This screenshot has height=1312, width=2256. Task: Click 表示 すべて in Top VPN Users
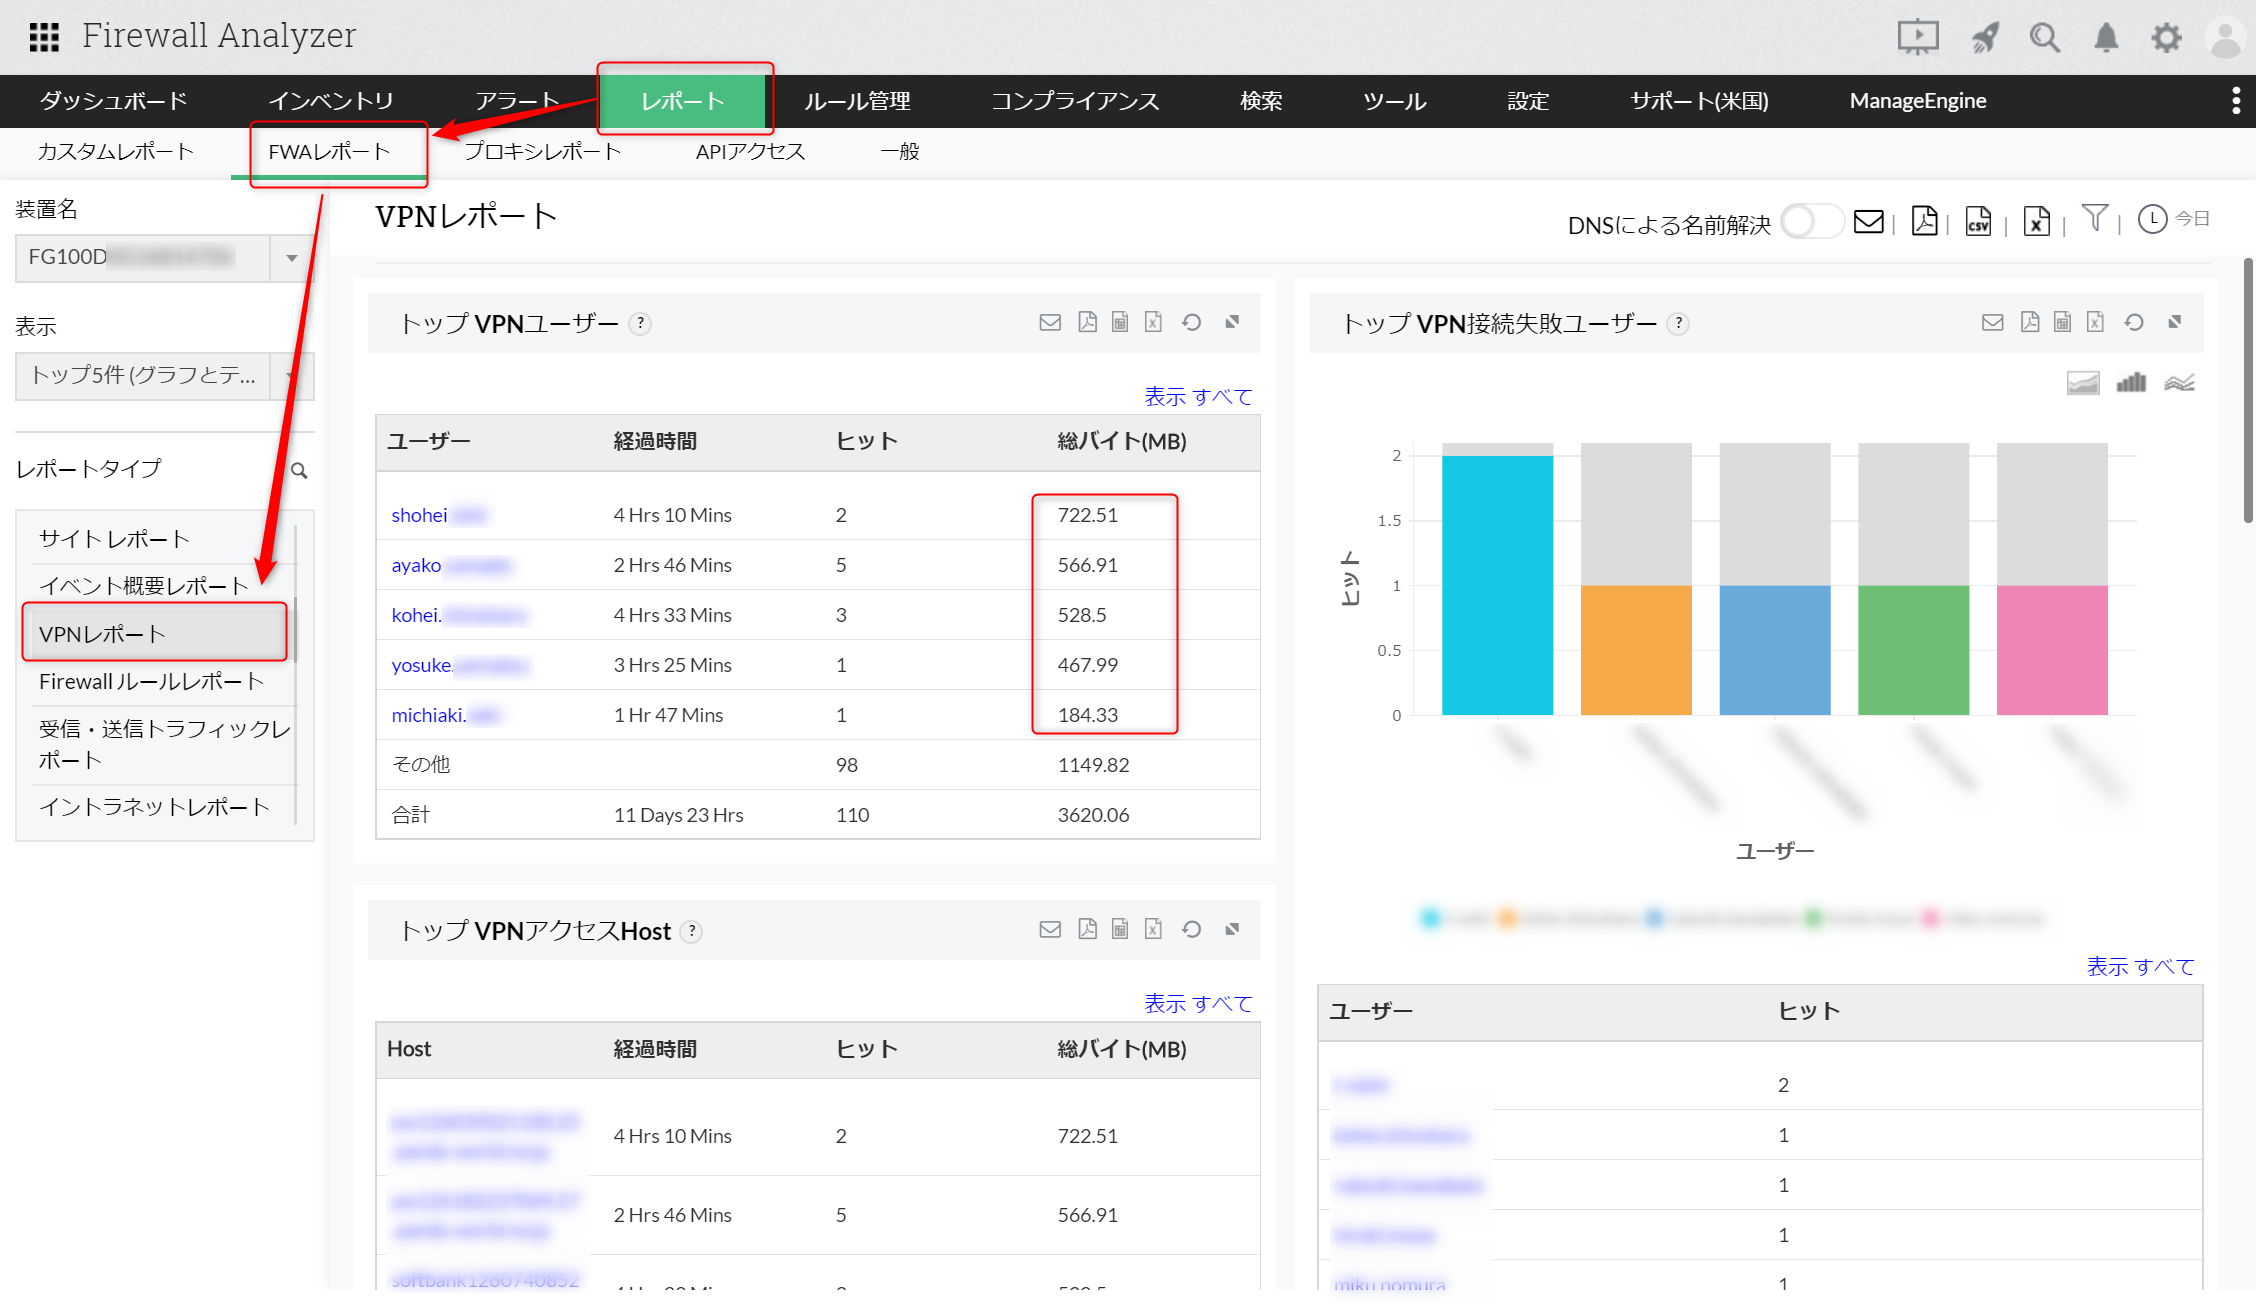(1197, 397)
